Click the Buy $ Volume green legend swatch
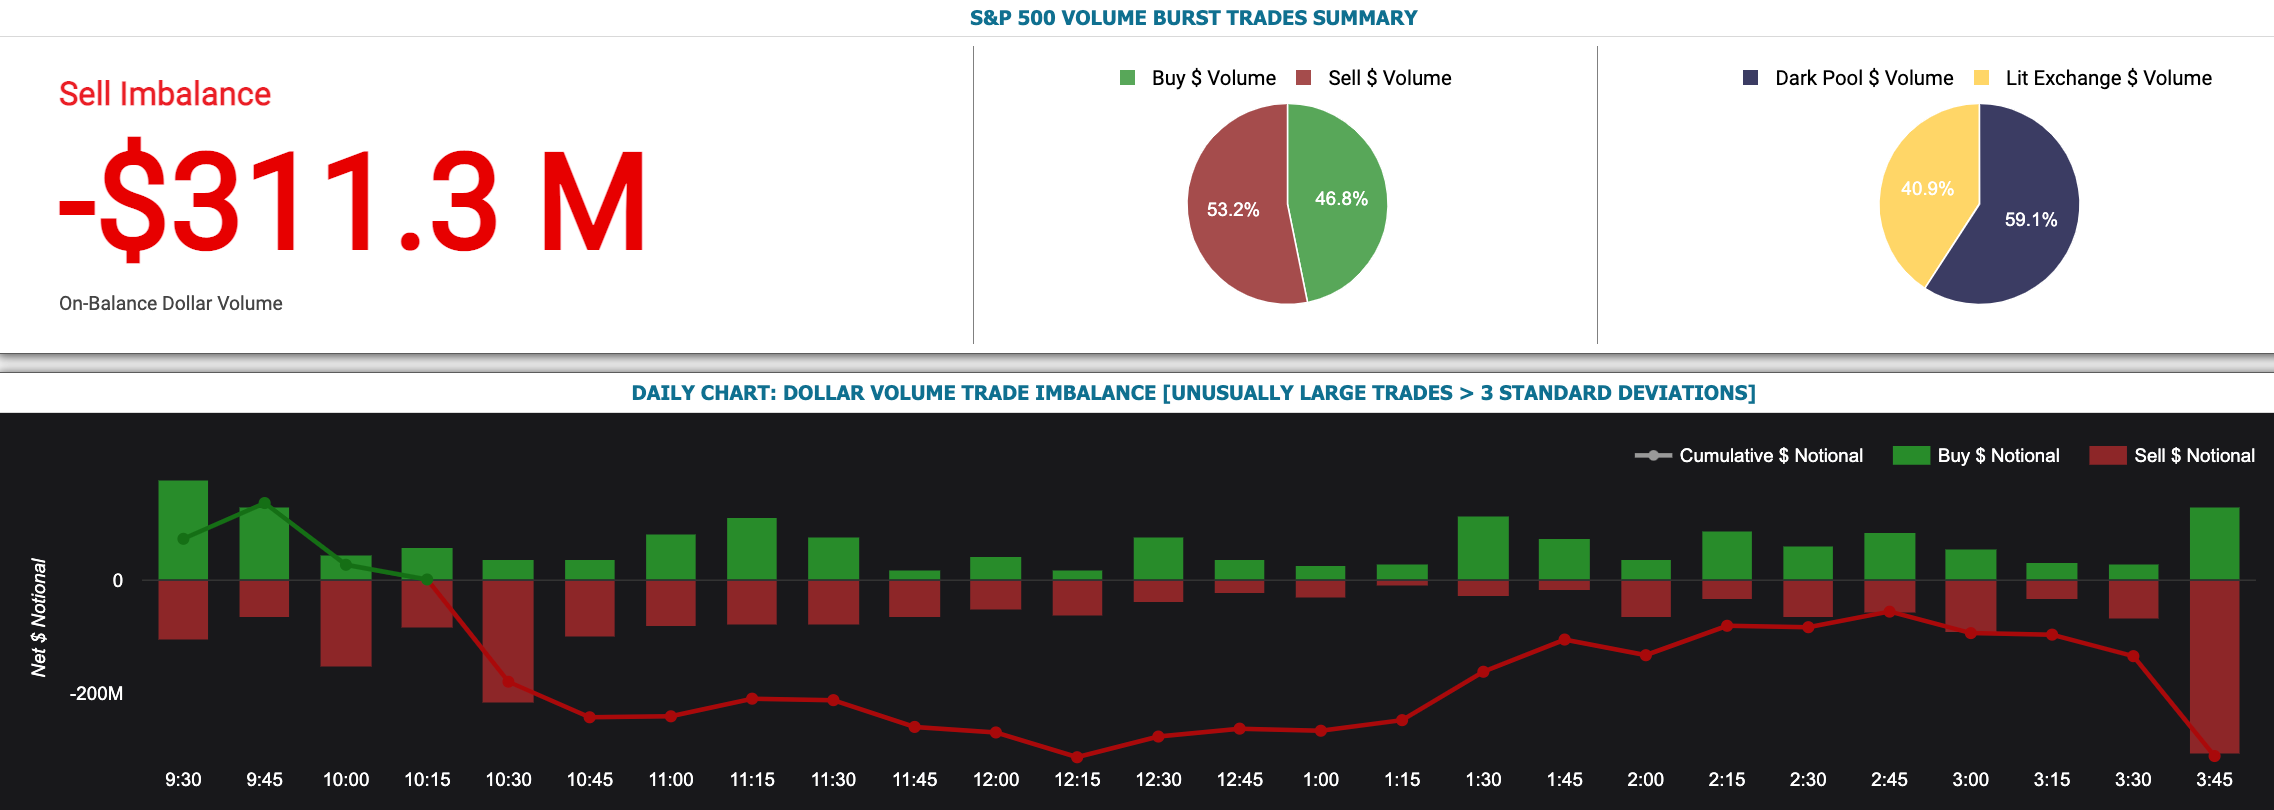Viewport: 2274px width, 810px height. [1127, 78]
